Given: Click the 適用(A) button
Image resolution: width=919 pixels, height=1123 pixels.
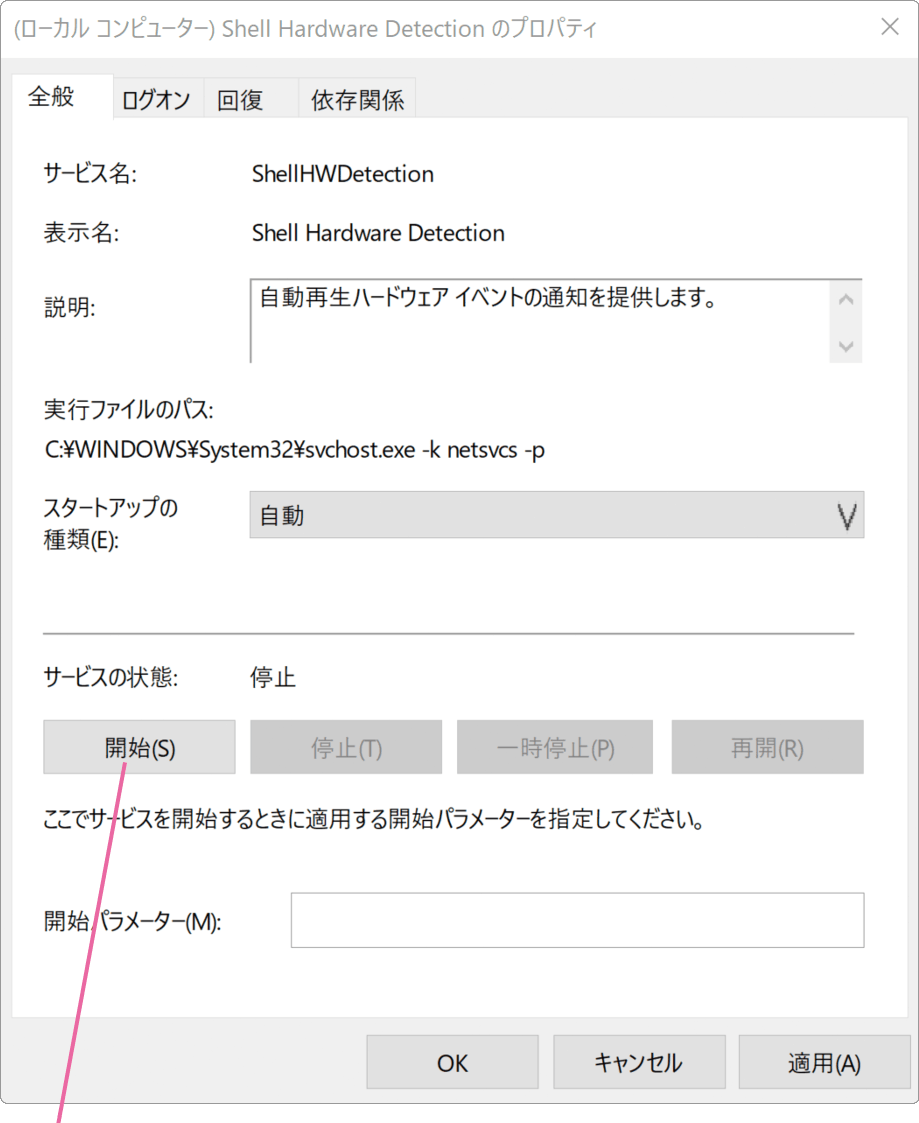Looking at the screenshot, I should (x=824, y=1062).
